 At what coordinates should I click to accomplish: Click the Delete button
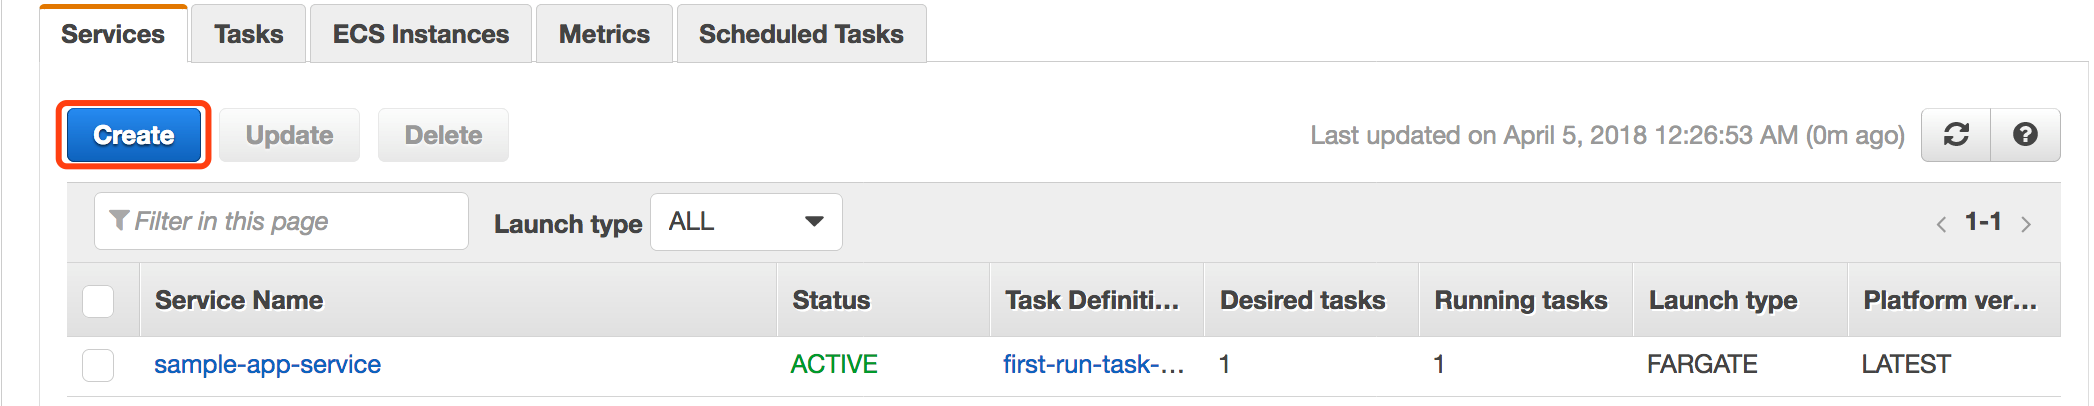tap(443, 135)
